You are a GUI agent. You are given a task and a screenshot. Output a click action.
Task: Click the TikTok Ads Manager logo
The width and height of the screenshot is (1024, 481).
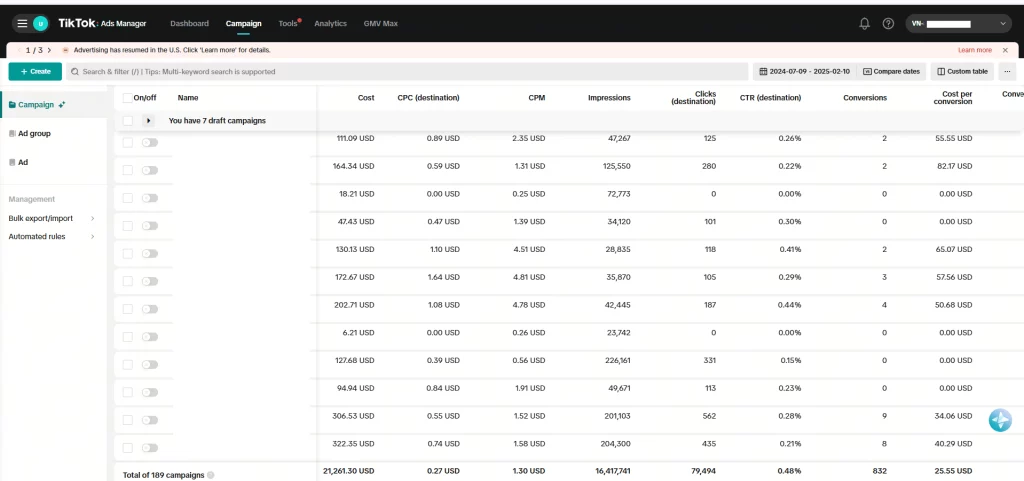[102, 23]
